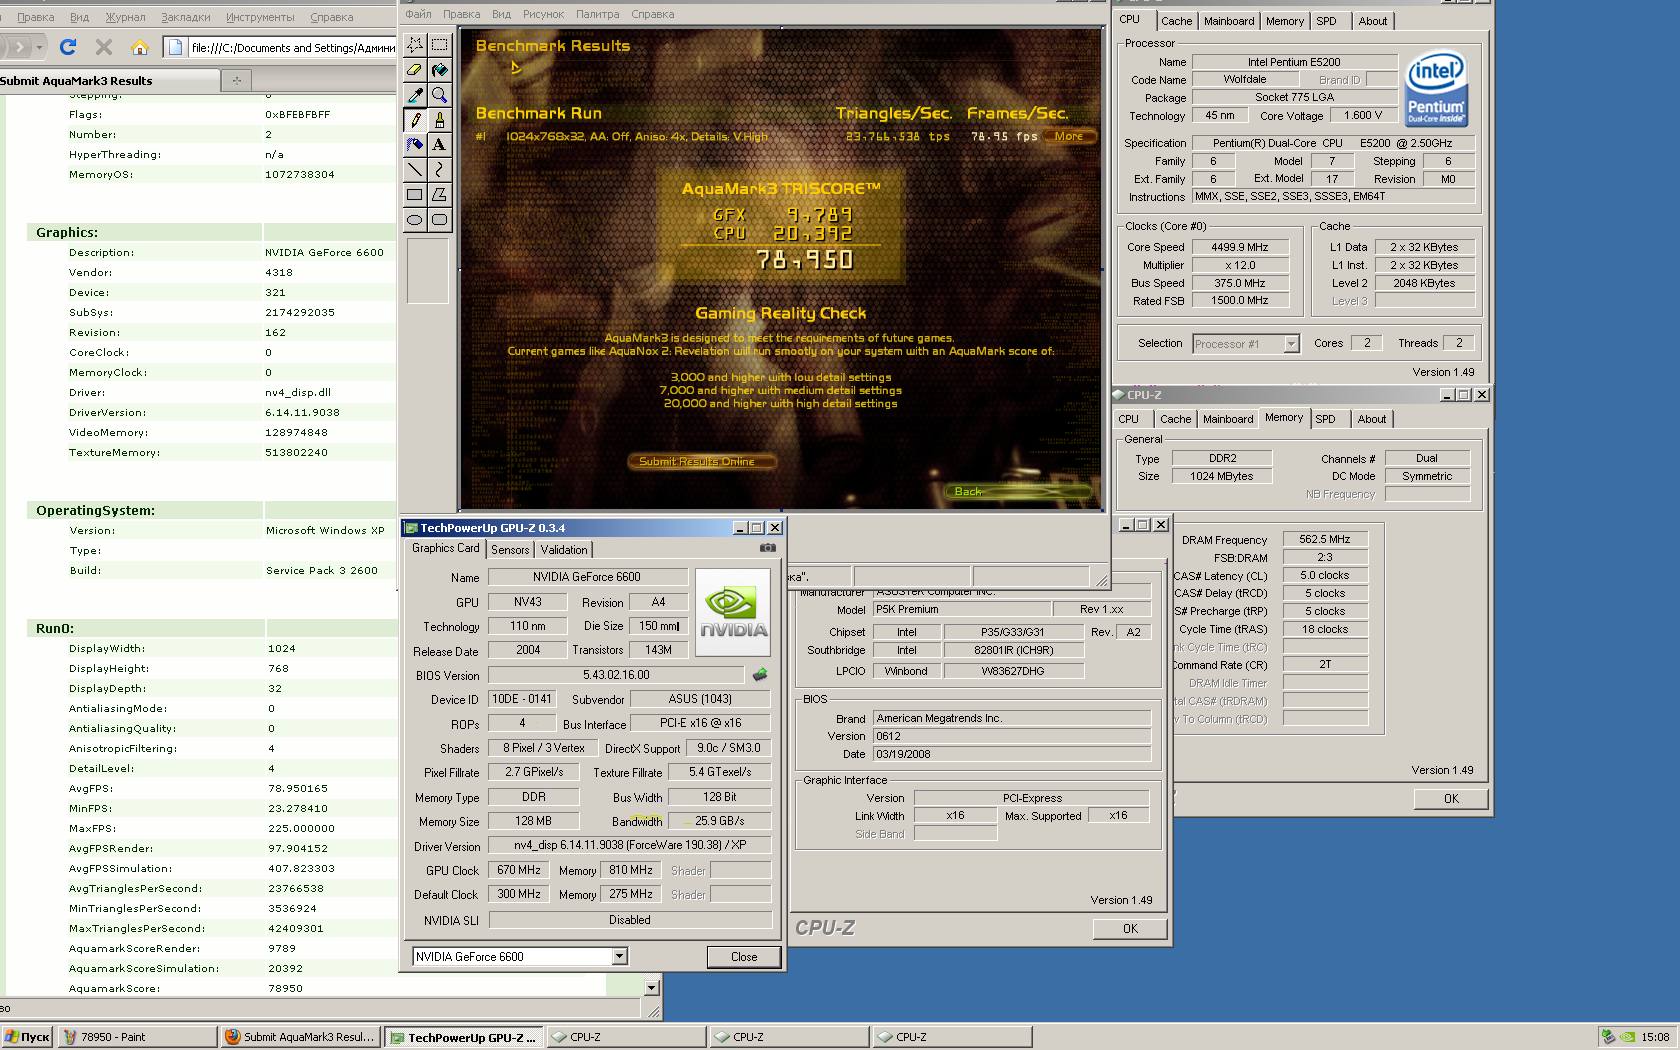Image resolution: width=1680 pixels, height=1050 pixels.
Task: Click the DRAM Frequency value 562.5 MHz
Action: [x=1325, y=539]
